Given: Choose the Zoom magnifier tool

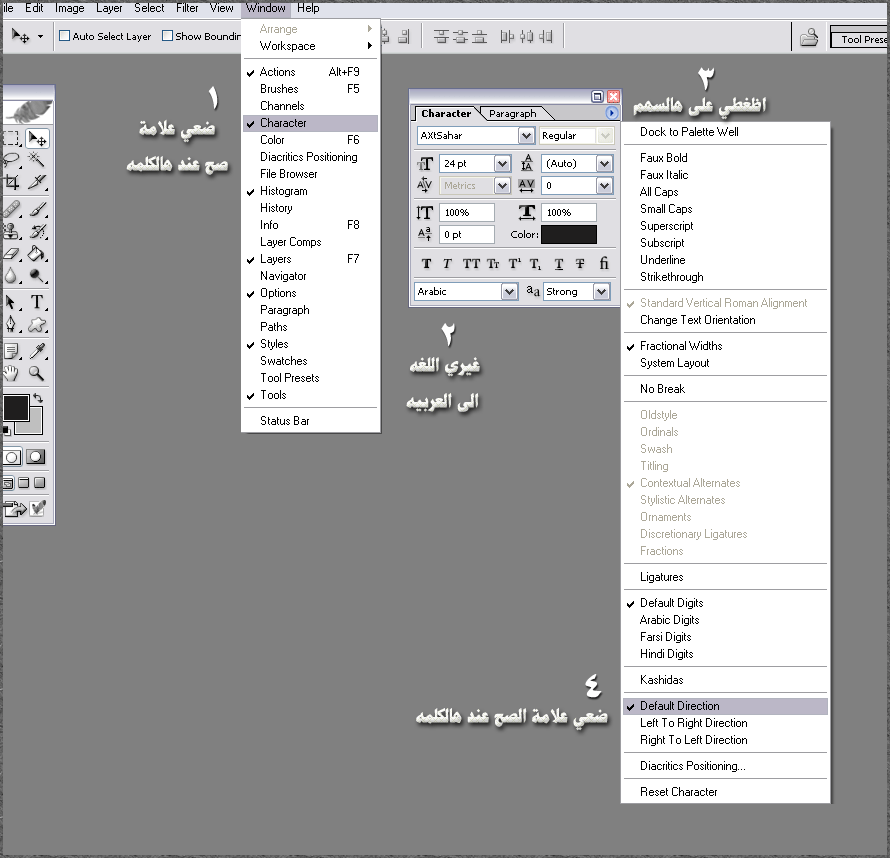Looking at the screenshot, I should [x=38, y=374].
